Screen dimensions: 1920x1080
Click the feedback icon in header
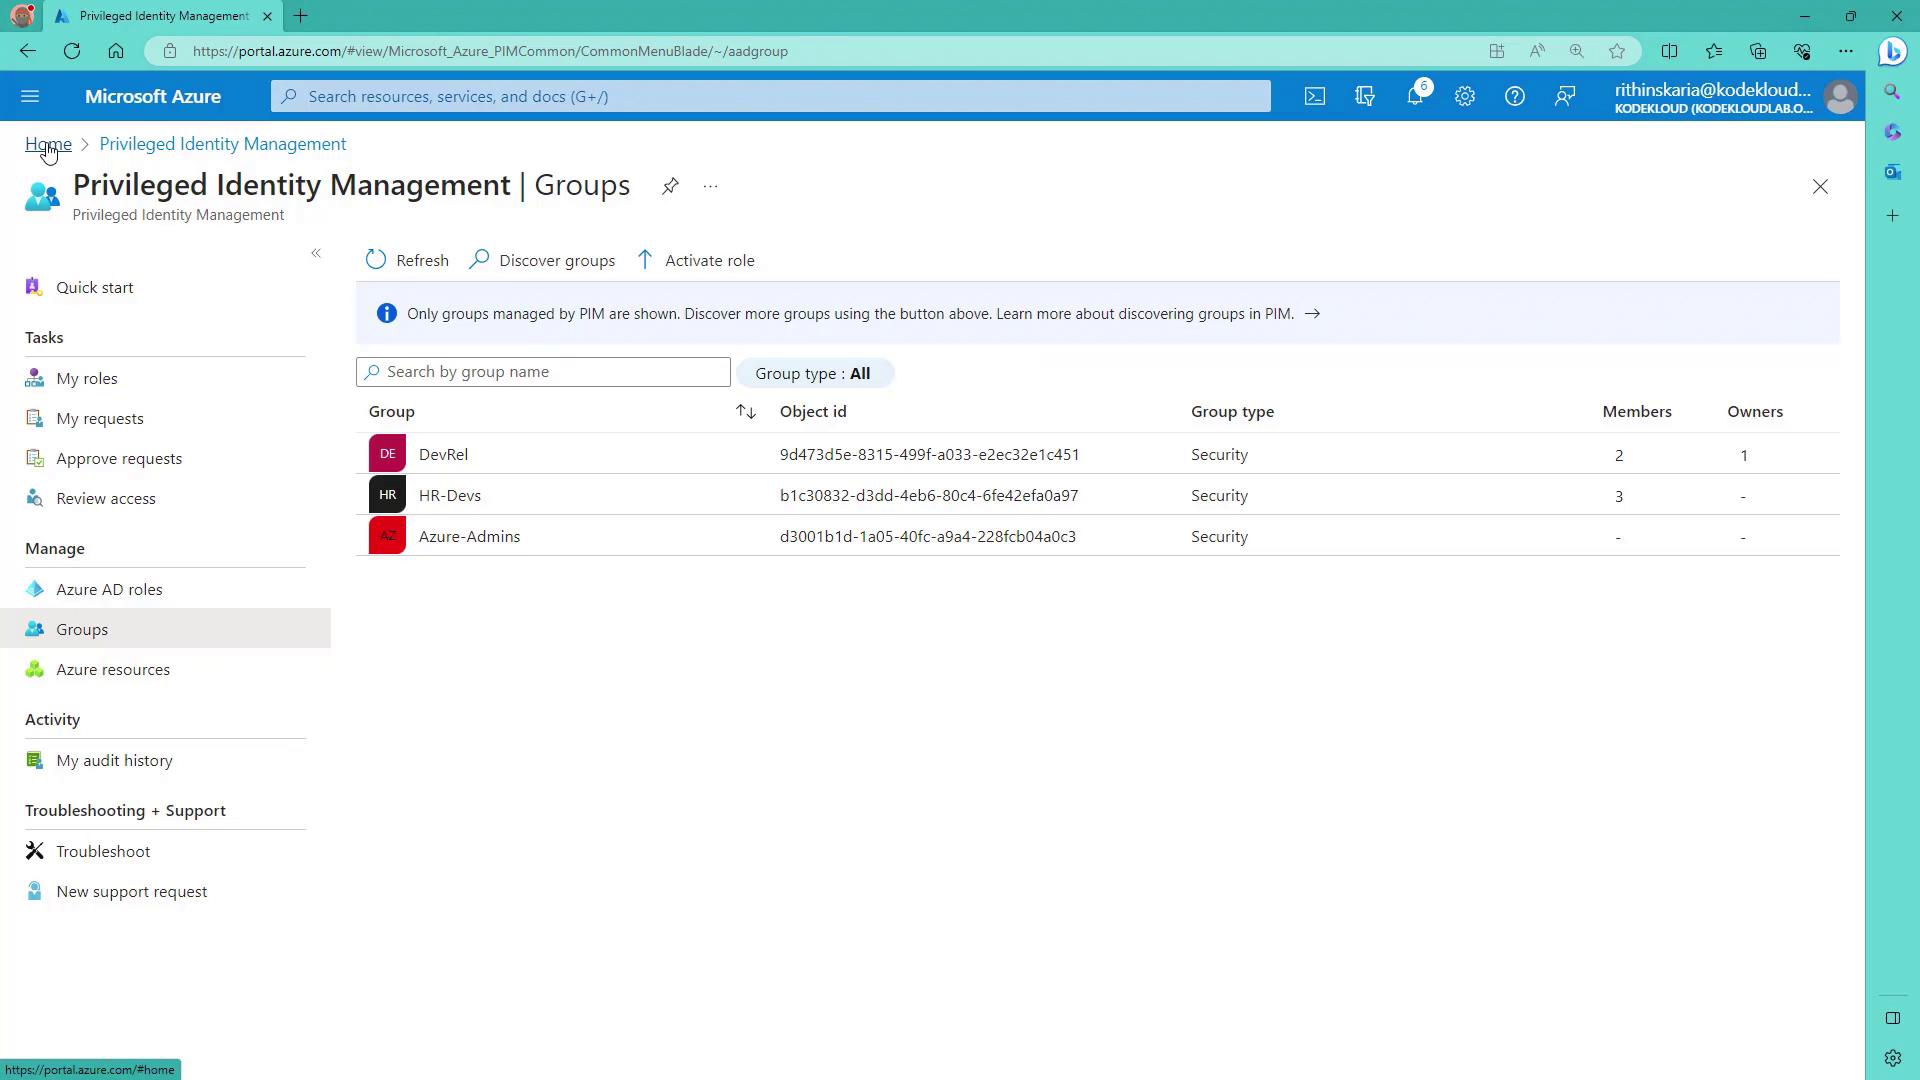pyautogui.click(x=1565, y=96)
